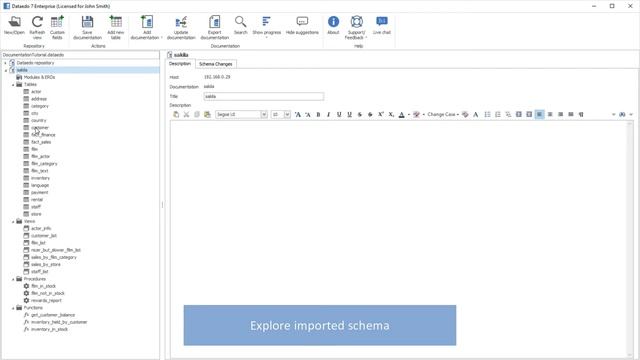Open the font name combo box
The width and height of the screenshot is (640, 360).
pyautogui.click(x=241, y=115)
